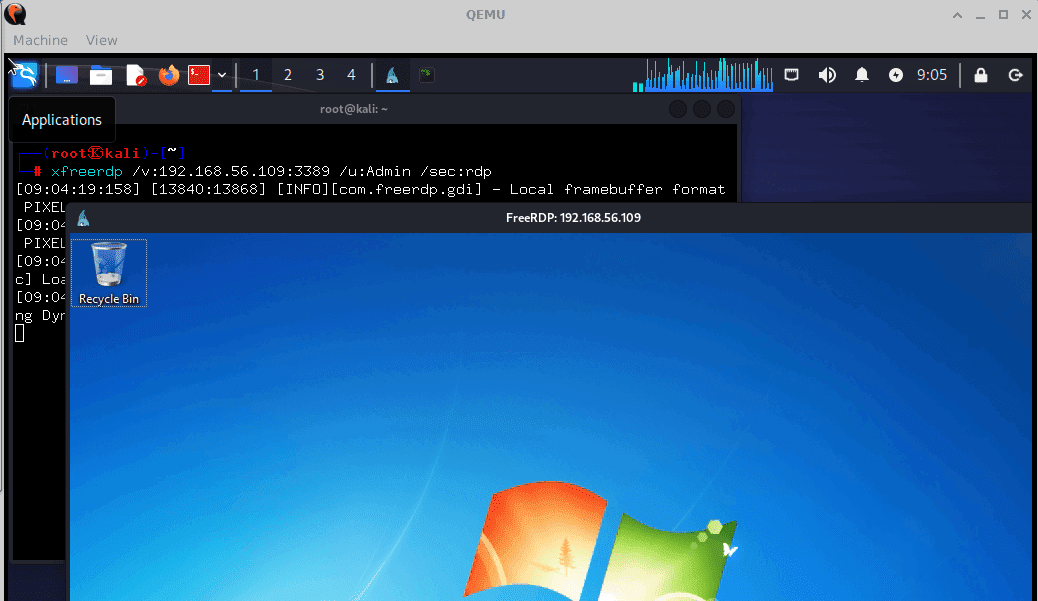
Task: Switch to workspace 2
Action: (x=288, y=75)
